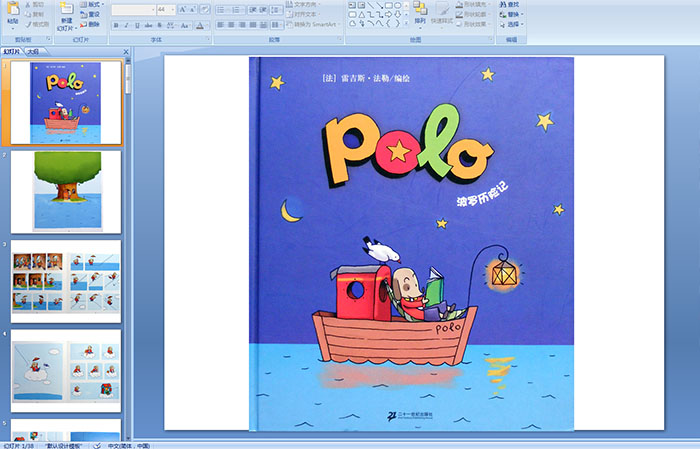This screenshot has width=700, height=449.
Task: Open the Font group dialog launcher
Action: tap(208, 39)
